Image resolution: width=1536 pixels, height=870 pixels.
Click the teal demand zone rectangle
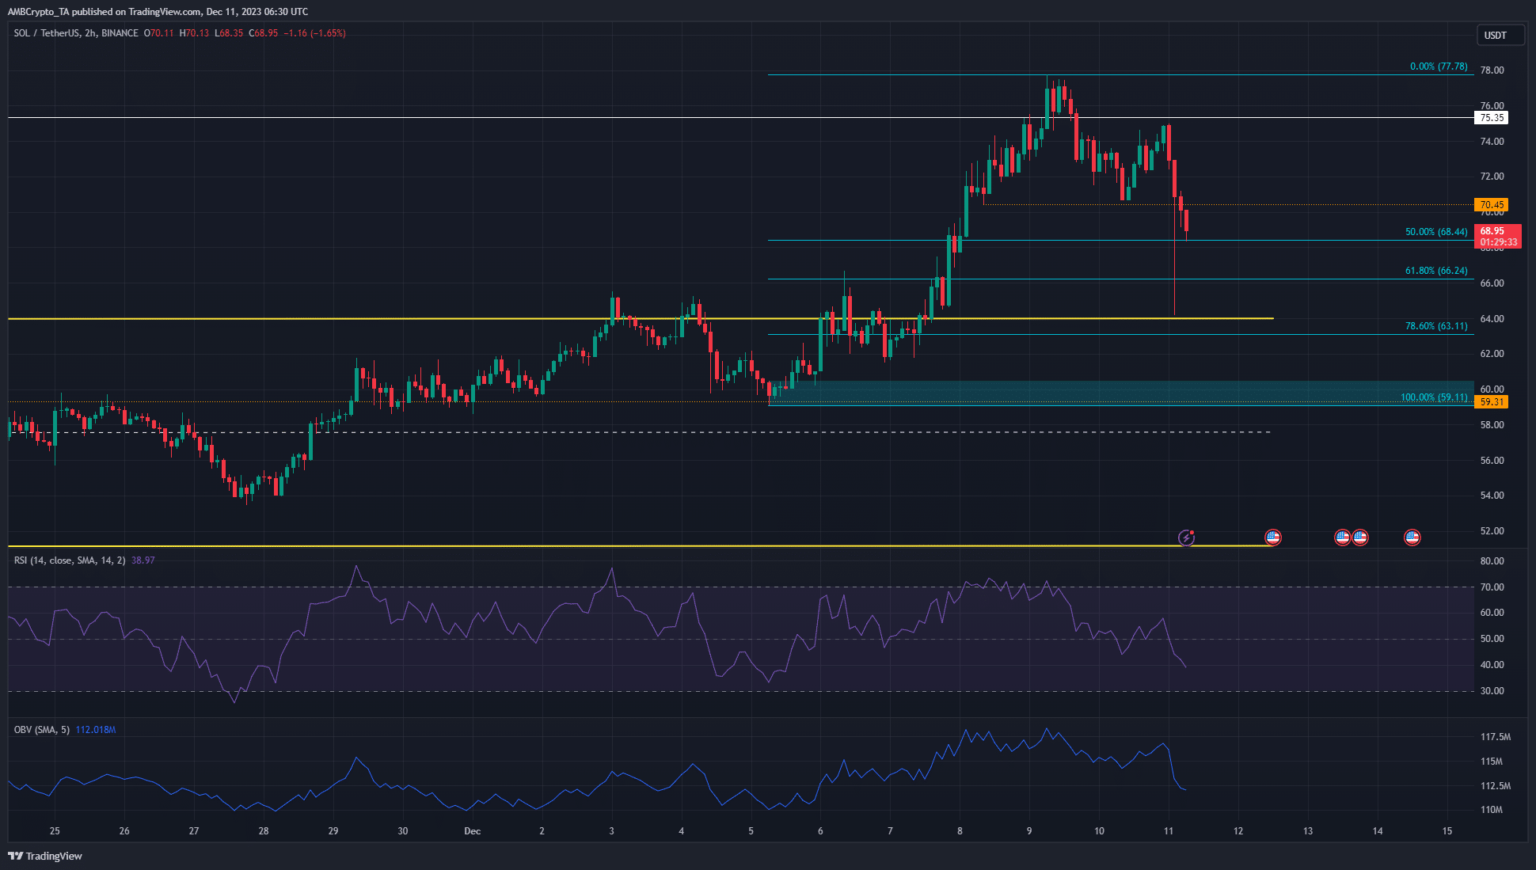[1100, 390]
